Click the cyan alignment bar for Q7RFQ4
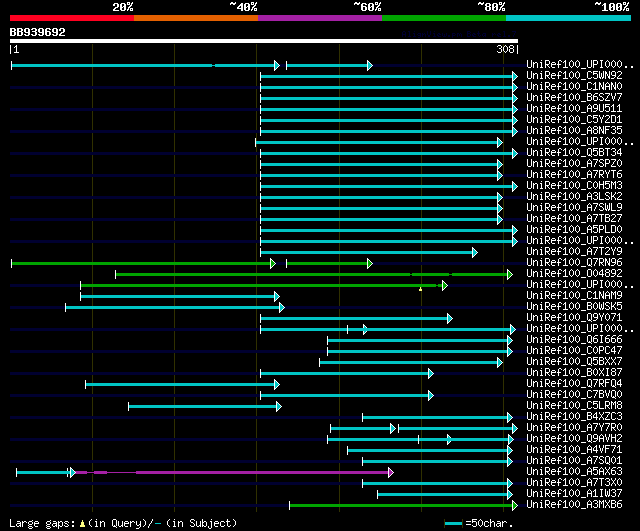The height and width of the screenshot is (531, 640). (x=182, y=384)
